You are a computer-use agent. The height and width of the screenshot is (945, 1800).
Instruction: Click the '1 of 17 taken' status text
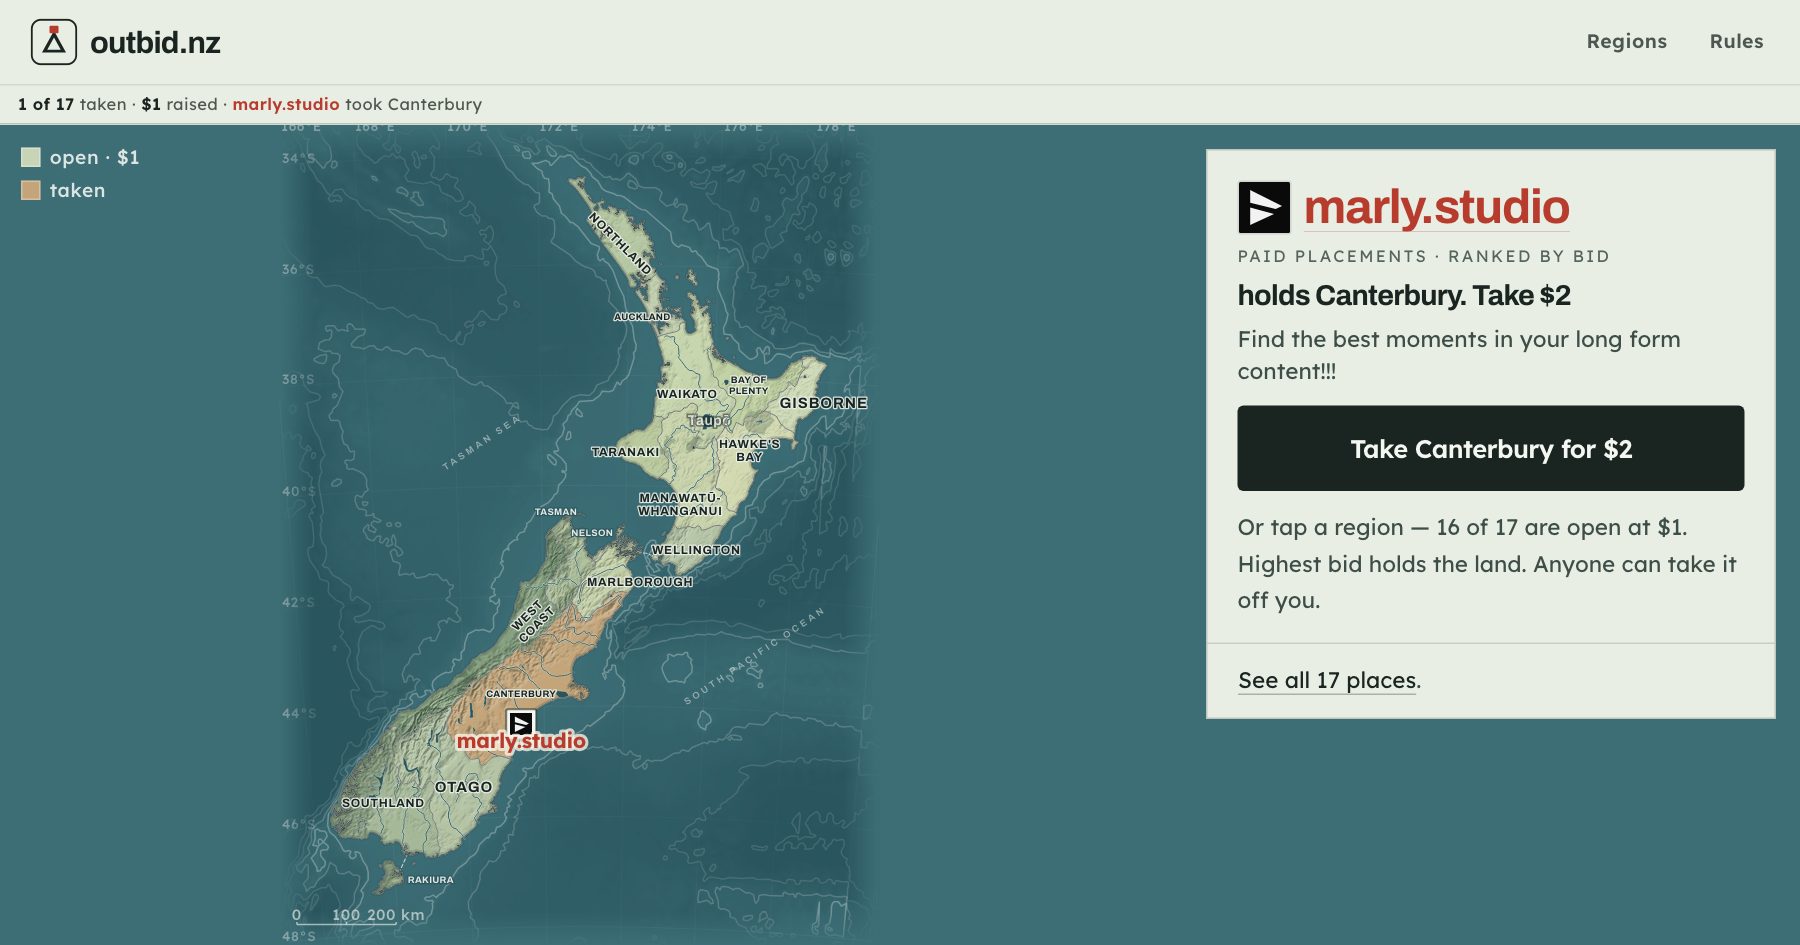point(72,104)
